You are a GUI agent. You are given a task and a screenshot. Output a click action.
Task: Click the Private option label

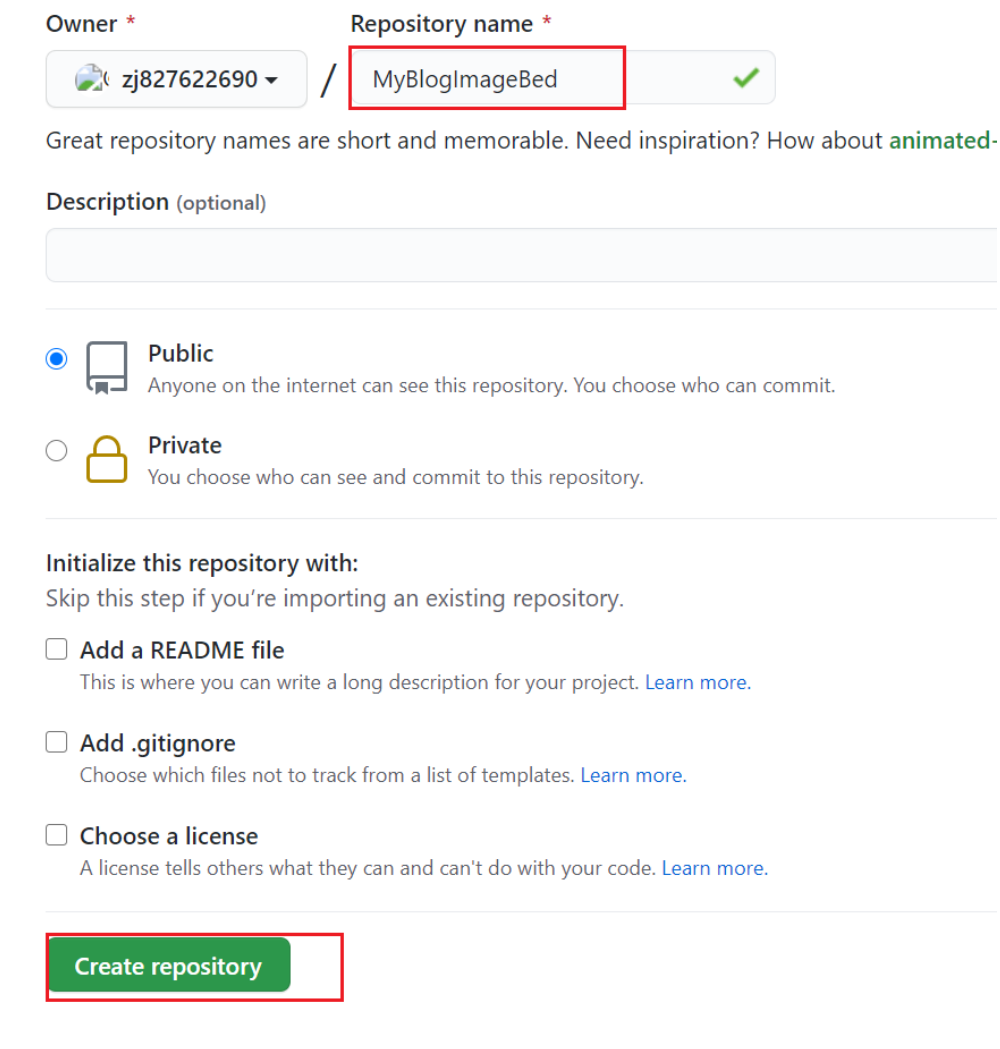point(185,445)
